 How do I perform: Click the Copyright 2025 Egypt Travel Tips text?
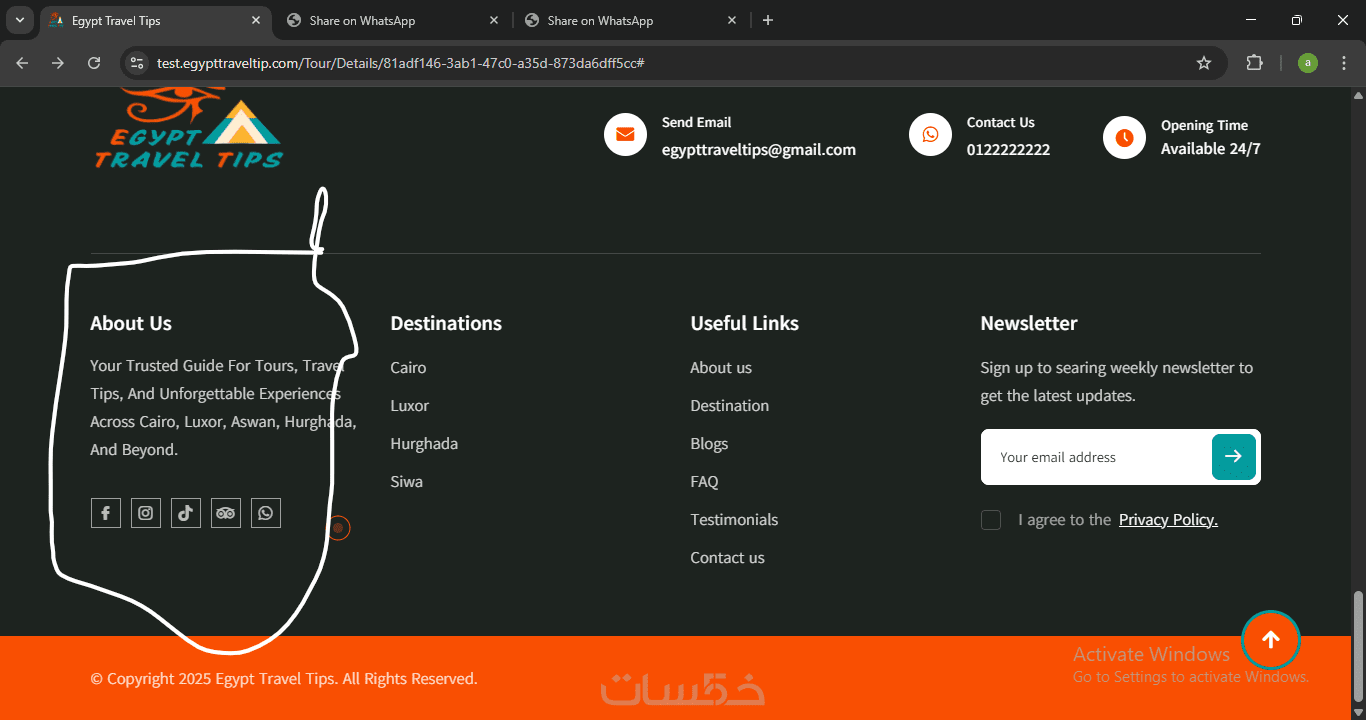pos(284,679)
